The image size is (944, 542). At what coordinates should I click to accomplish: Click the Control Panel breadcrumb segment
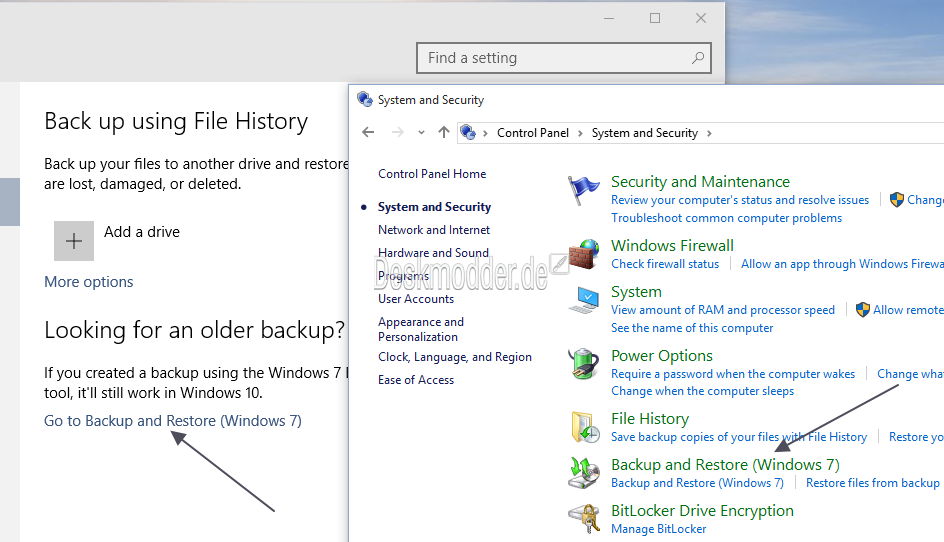pyautogui.click(x=533, y=132)
